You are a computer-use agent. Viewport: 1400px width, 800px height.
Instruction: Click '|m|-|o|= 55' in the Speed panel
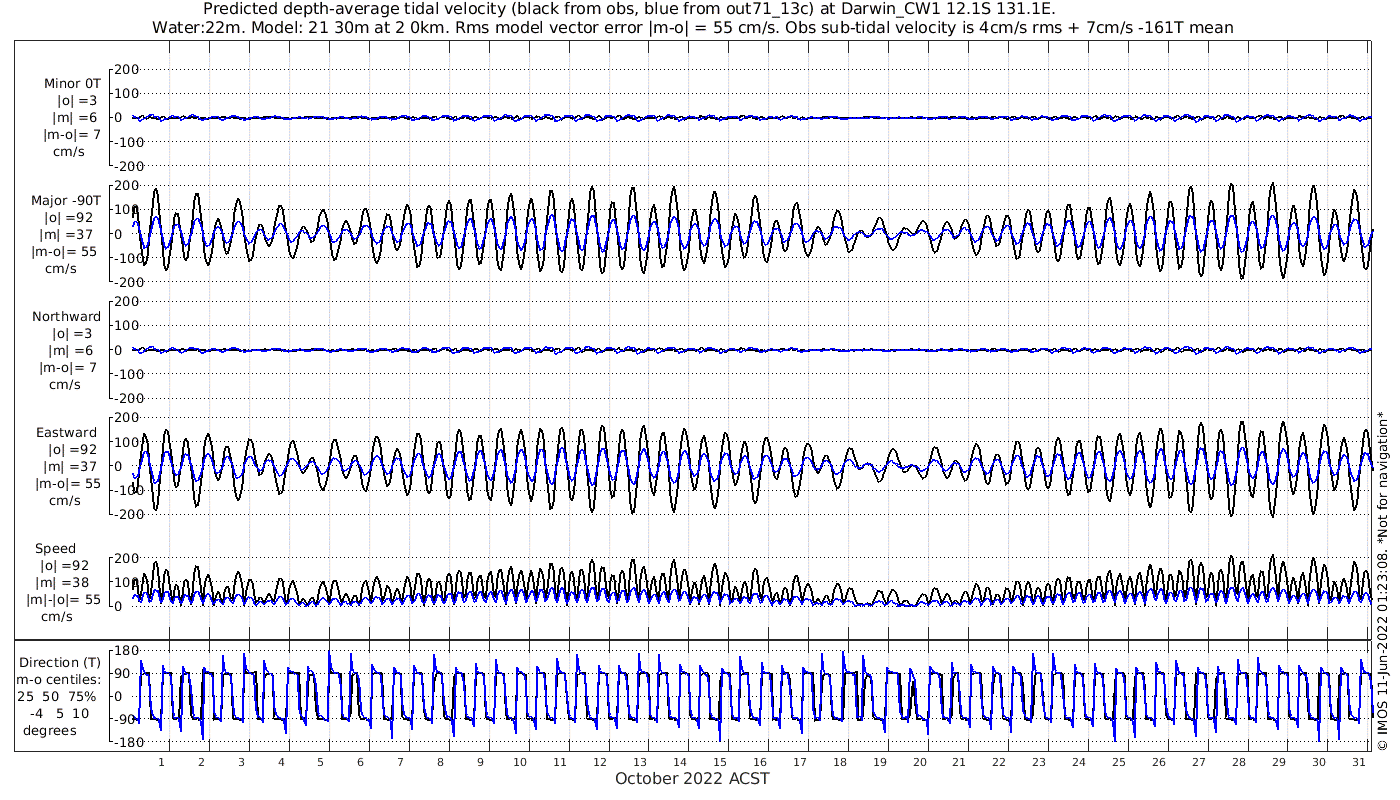point(64,600)
